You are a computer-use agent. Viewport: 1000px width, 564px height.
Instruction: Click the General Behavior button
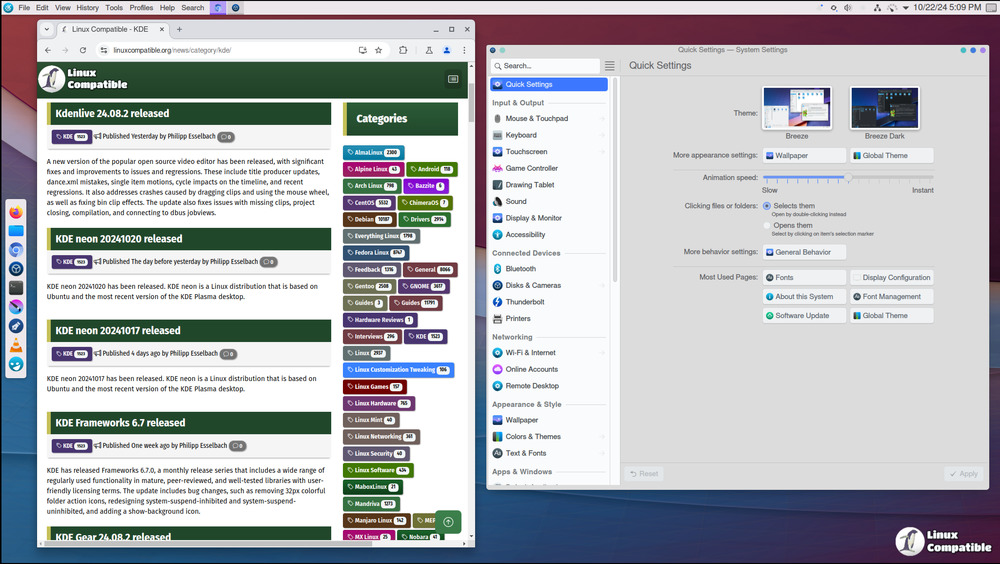tap(804, 252)
